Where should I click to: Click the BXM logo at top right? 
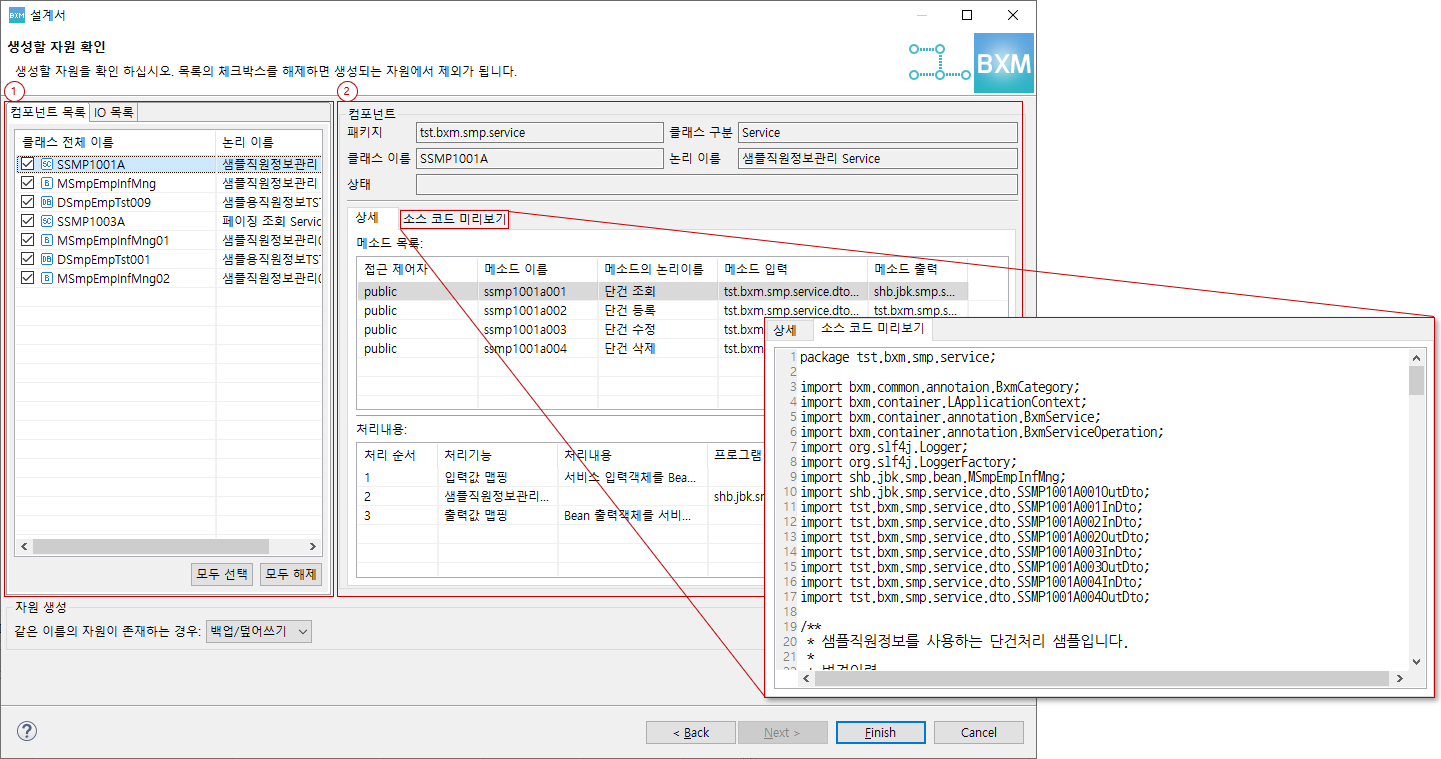tap(1003, 62)
